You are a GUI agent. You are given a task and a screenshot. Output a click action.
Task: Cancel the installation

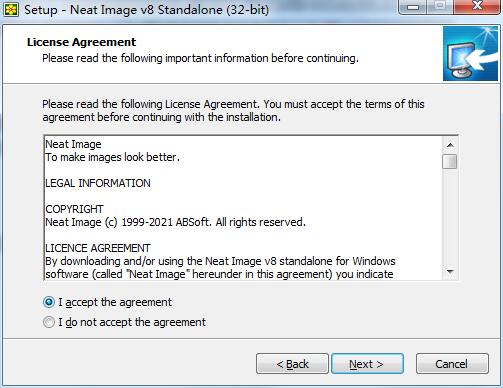452,364
